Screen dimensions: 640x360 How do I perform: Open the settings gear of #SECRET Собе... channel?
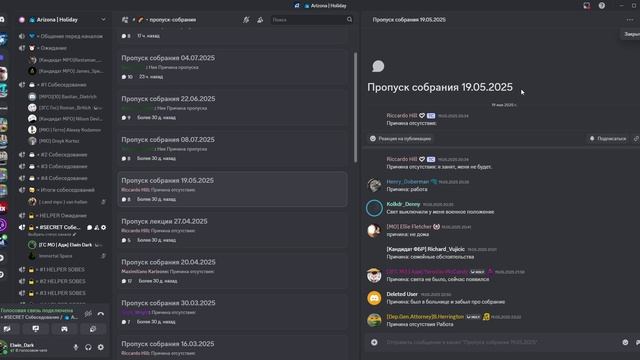(104, 227)
